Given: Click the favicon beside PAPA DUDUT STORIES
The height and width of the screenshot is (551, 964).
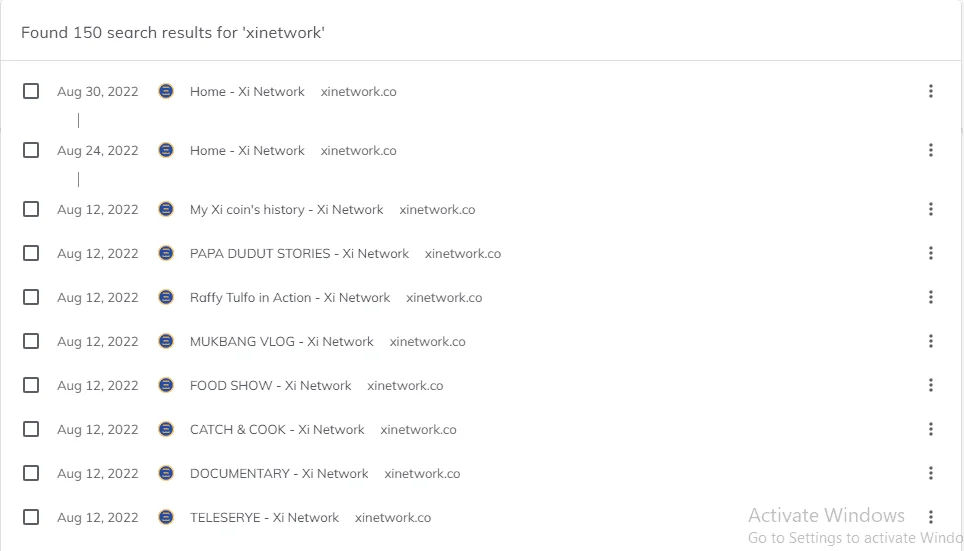Looking at the screenshot, I should tap(166, 253).
